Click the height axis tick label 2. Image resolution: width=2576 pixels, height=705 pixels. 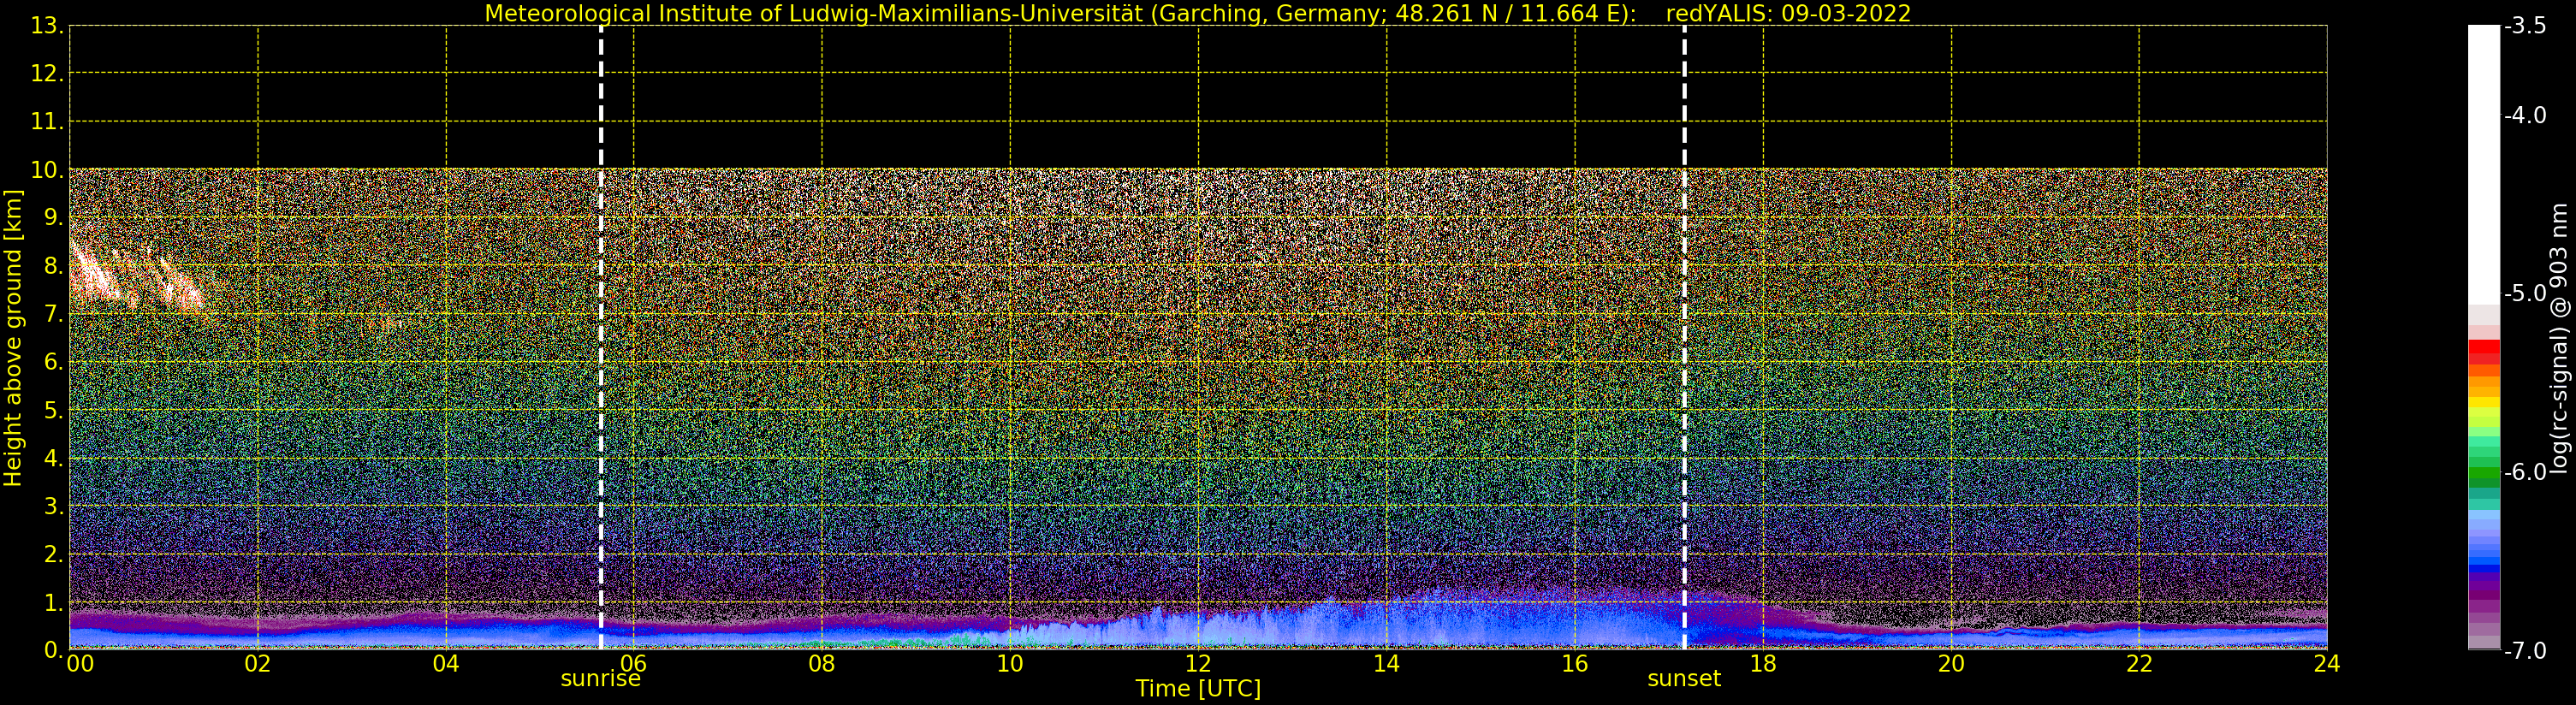pyautogui.click(x=52, y=554)
